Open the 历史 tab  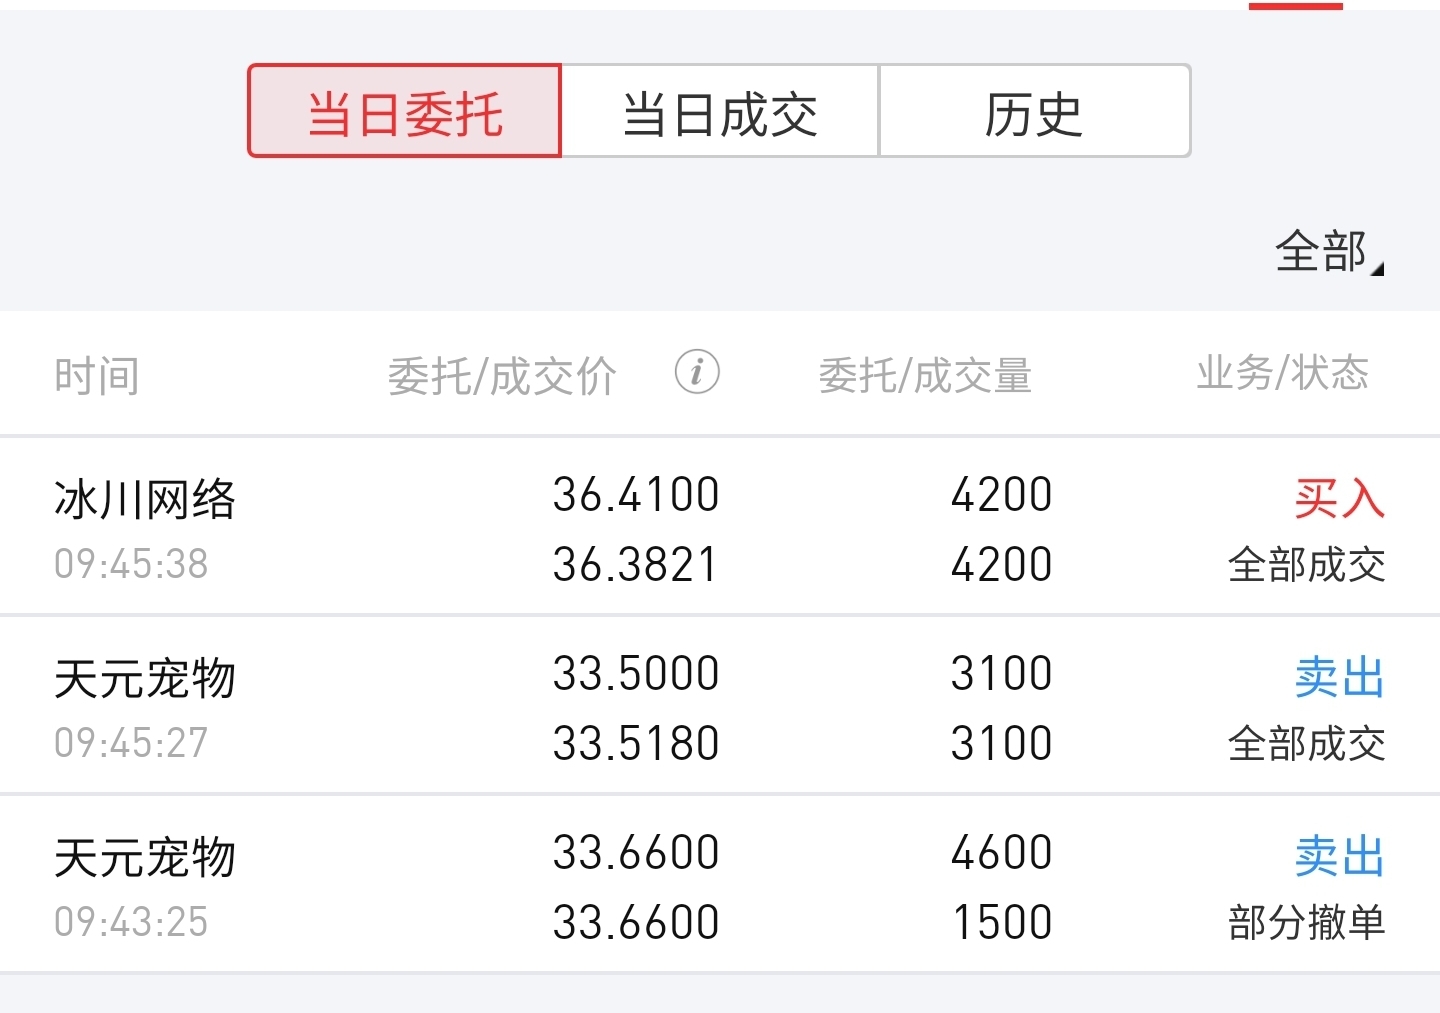[x=1035, y=111]
